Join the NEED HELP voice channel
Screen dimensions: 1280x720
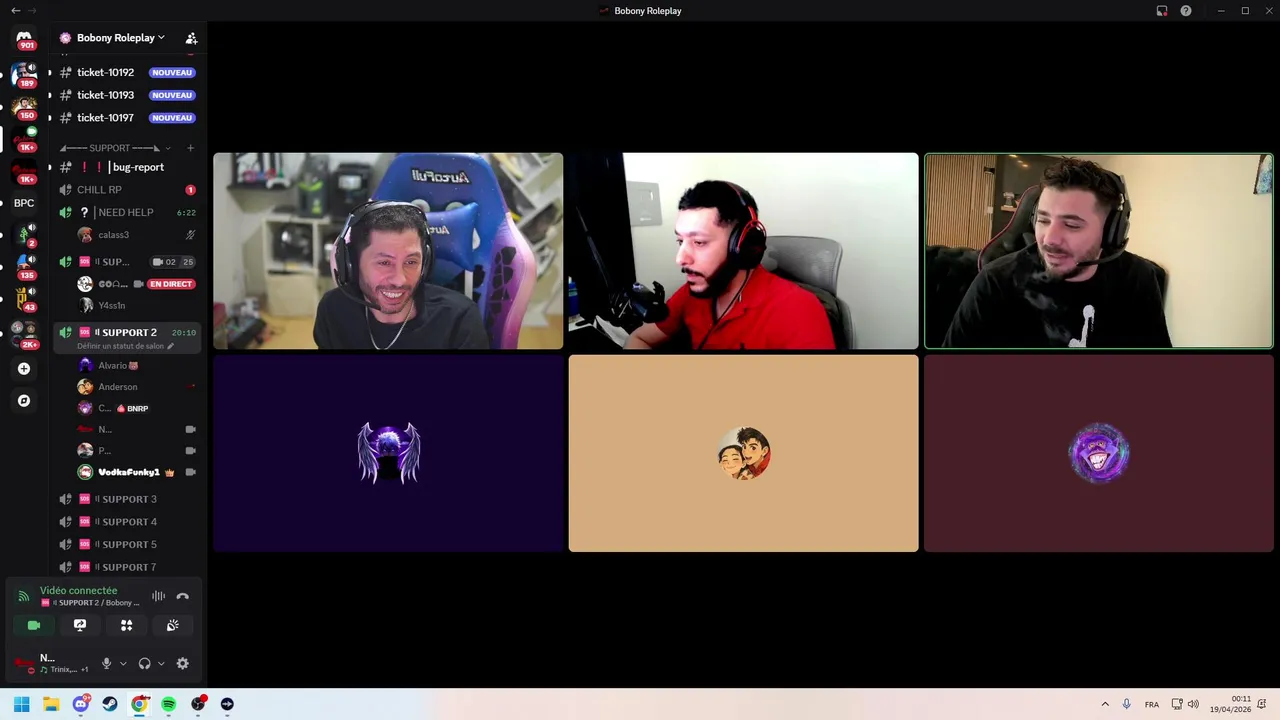[127, 212]
